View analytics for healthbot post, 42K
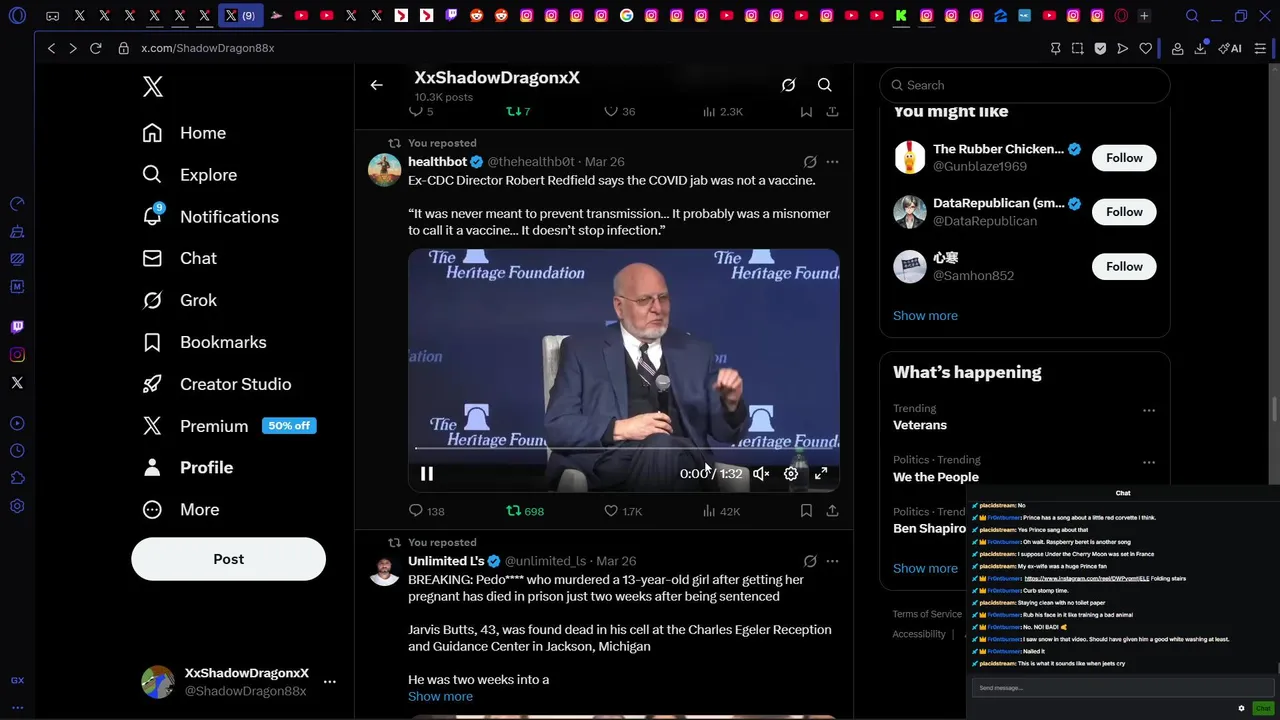 (721, 511)
